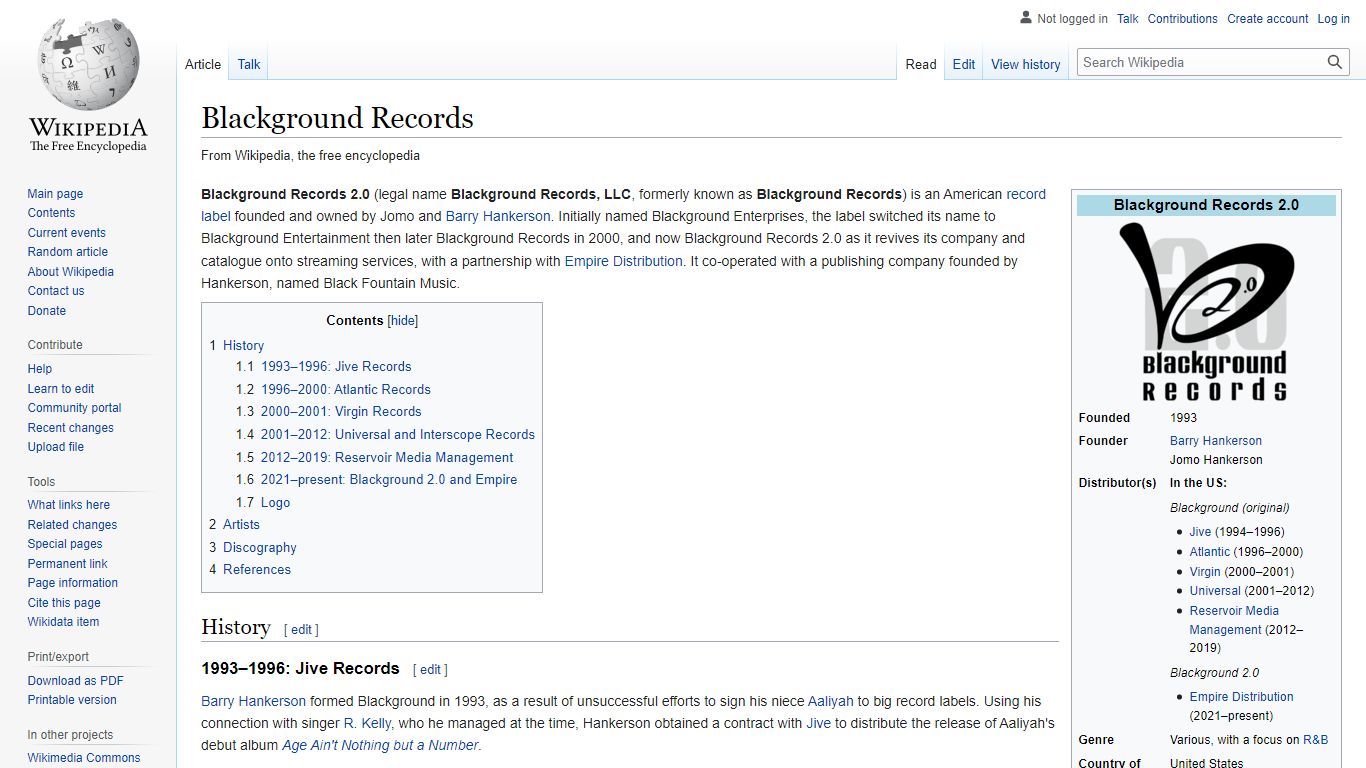Open the Blackground Records 2.0 logo image

(1206, 311)
